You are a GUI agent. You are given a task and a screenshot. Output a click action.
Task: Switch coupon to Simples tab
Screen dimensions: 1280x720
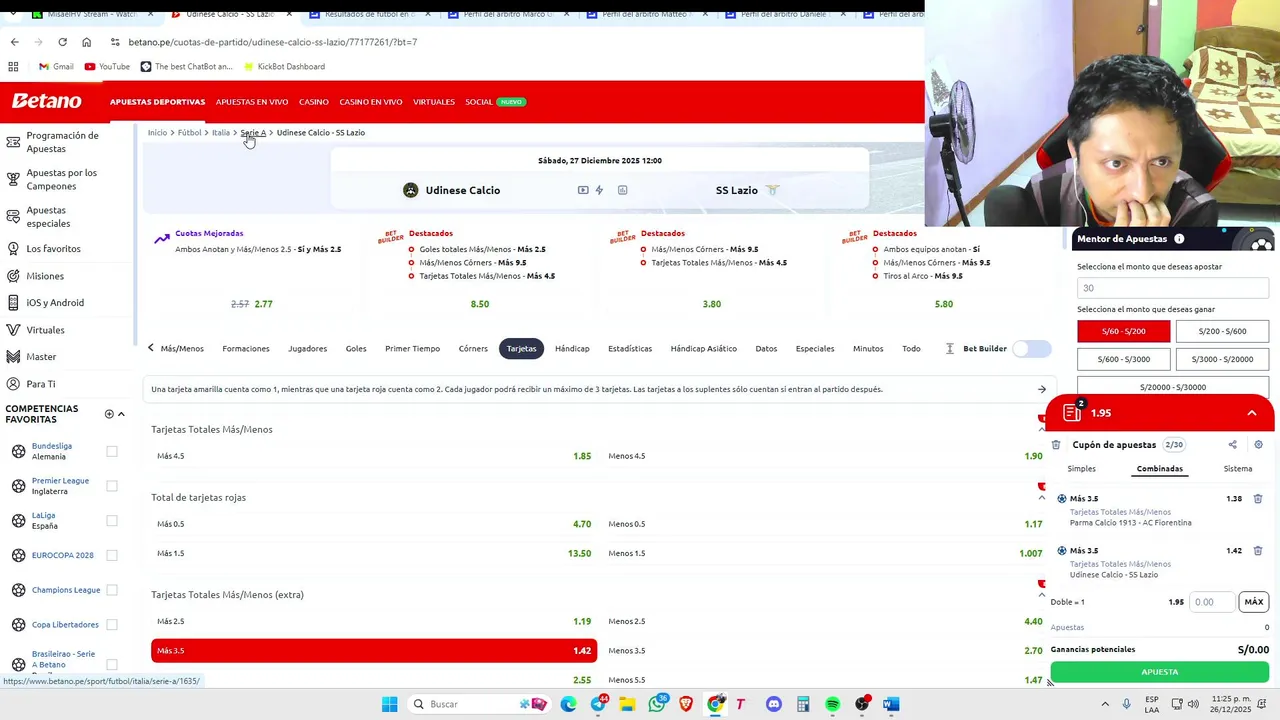tap(1081, 469)
